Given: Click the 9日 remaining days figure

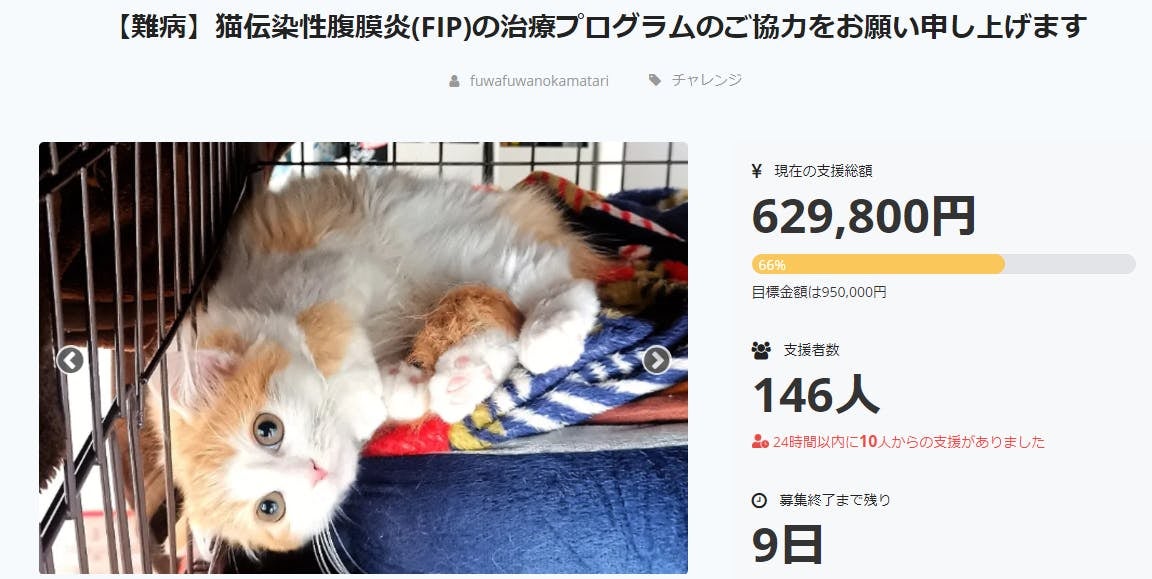Looking at the screenshot, I should [x=787, y=544].
